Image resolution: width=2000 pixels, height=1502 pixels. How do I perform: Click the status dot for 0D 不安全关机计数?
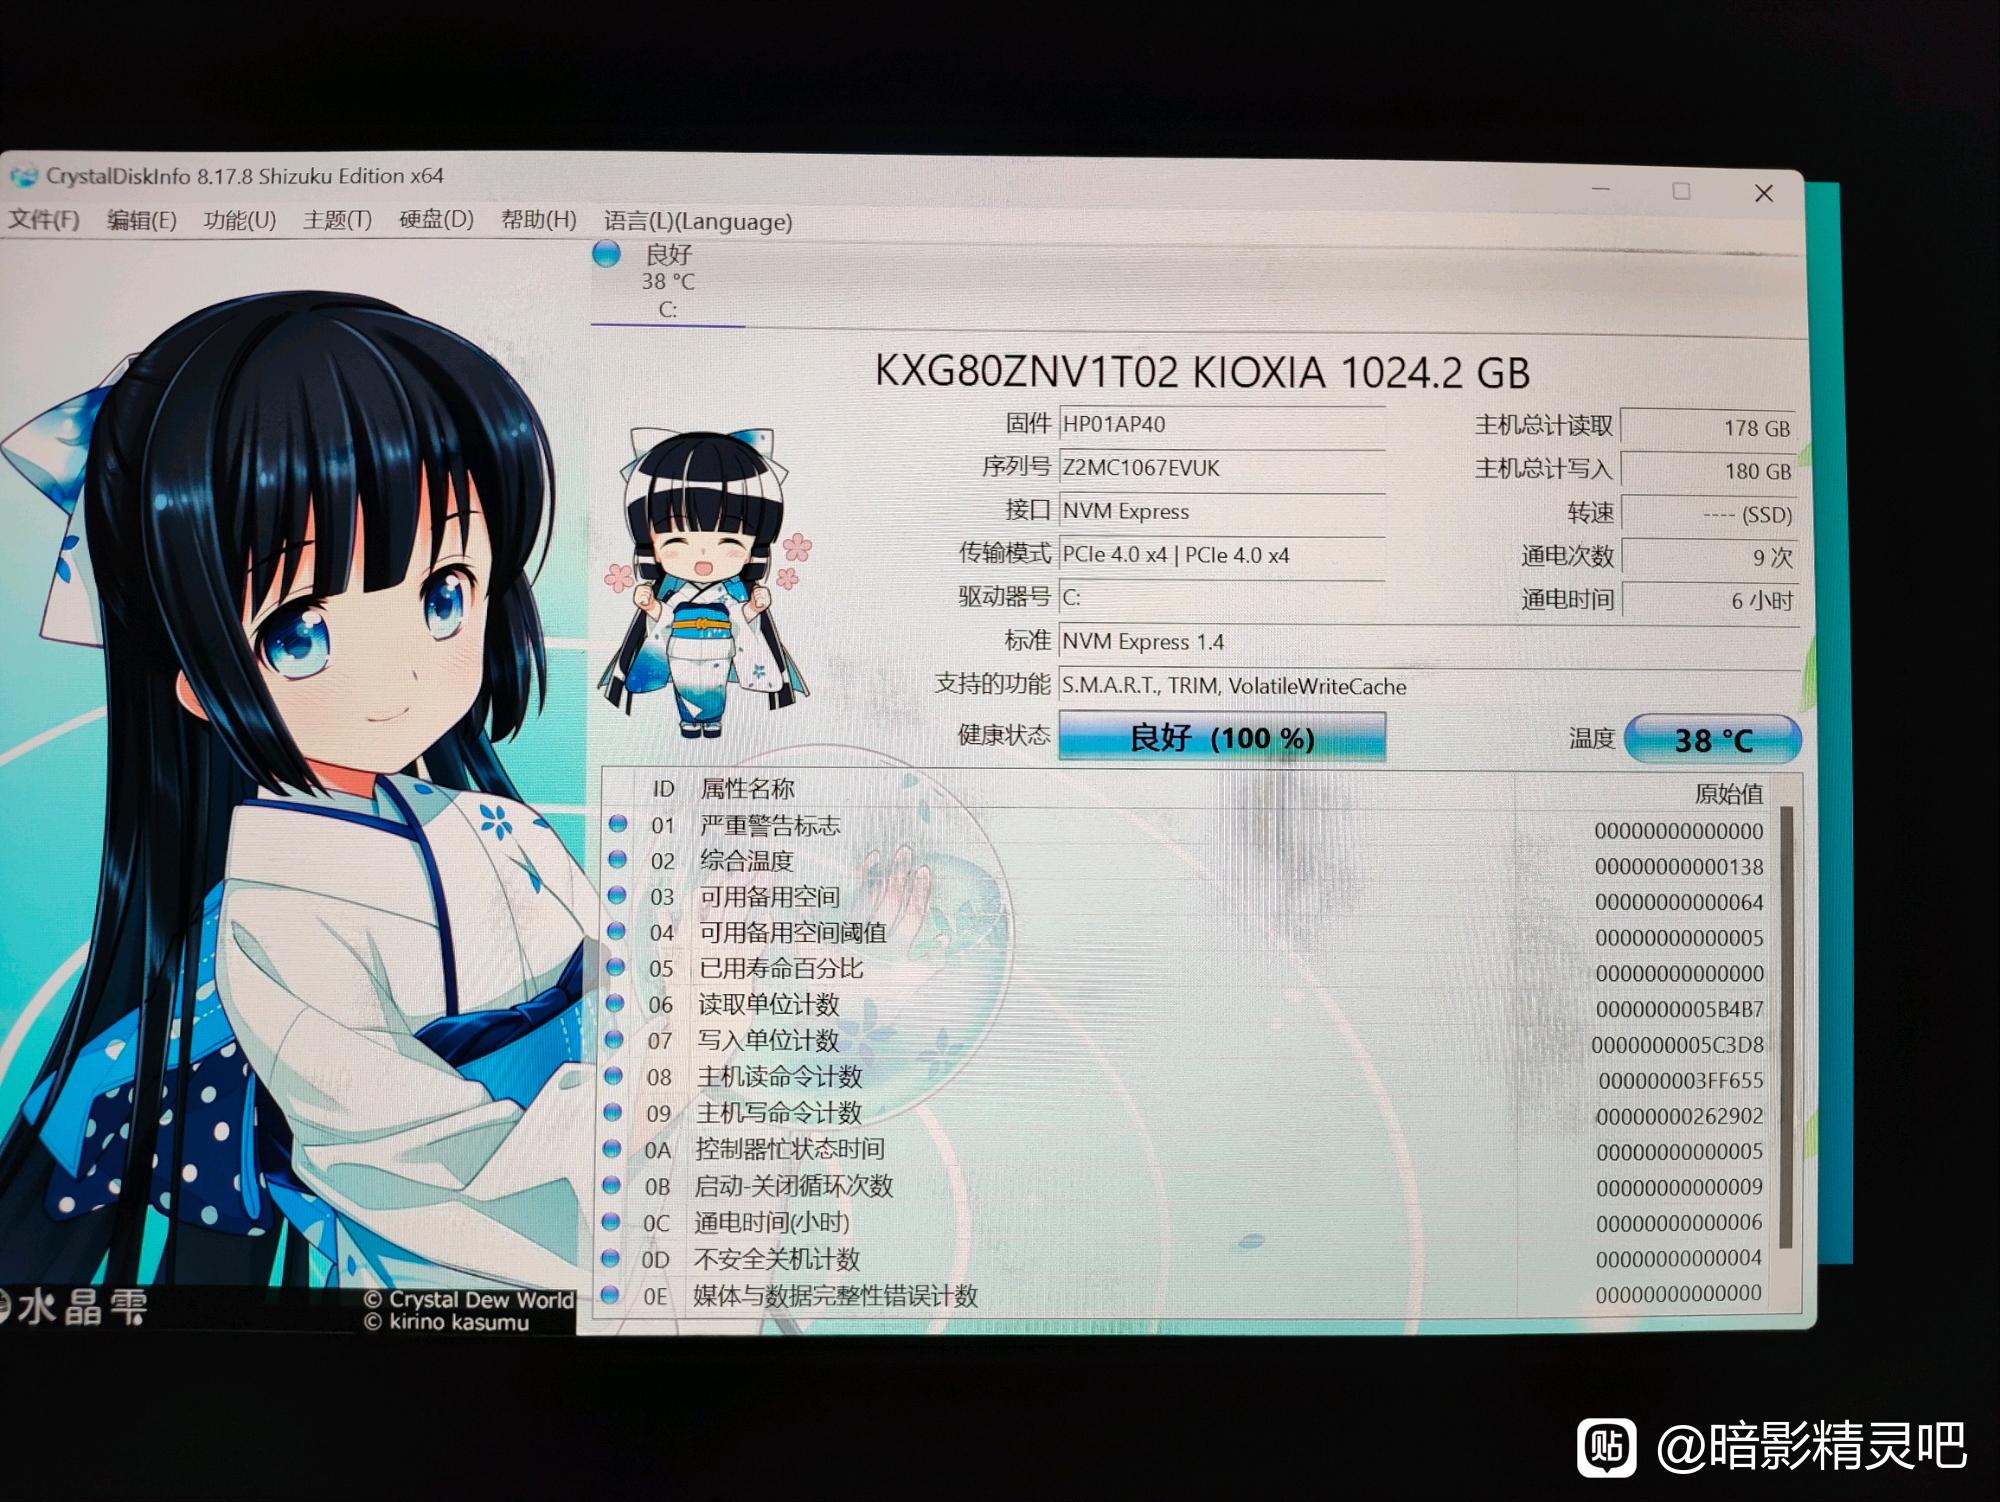(609, 1258)
